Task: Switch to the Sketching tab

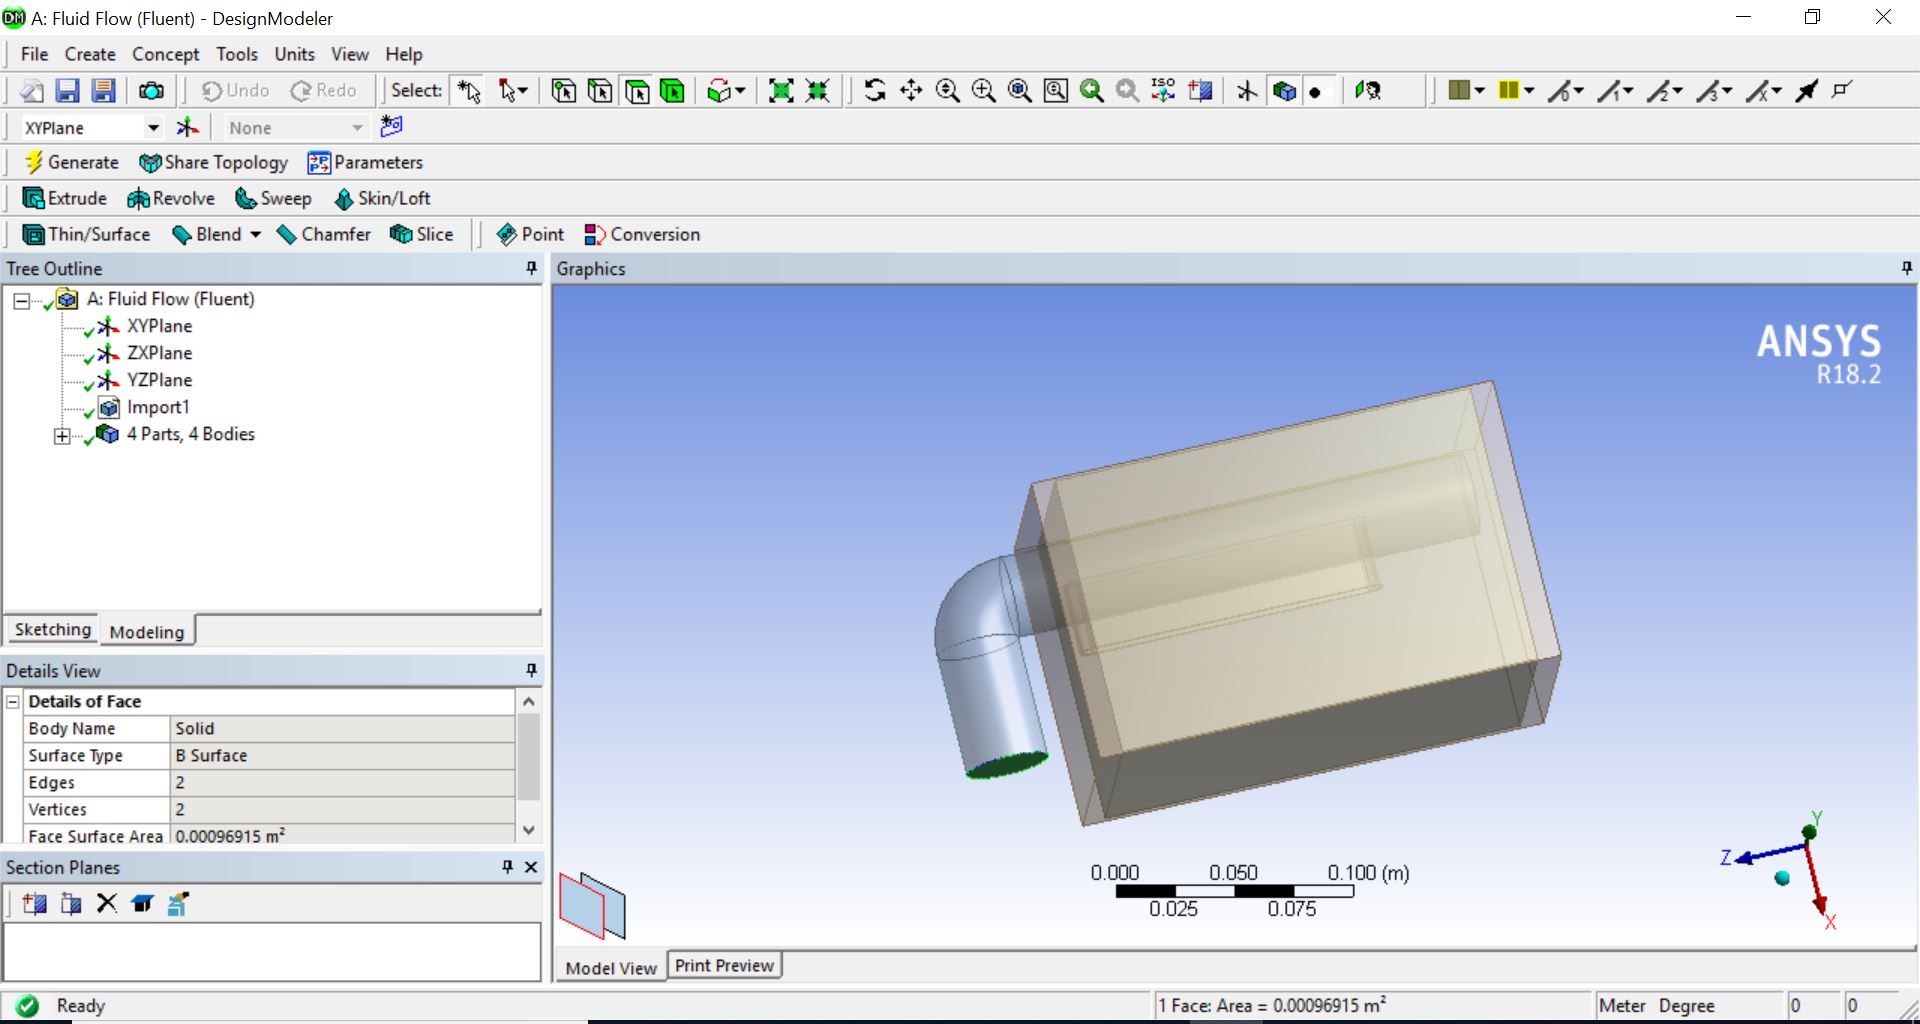Action: coord(52,629)
